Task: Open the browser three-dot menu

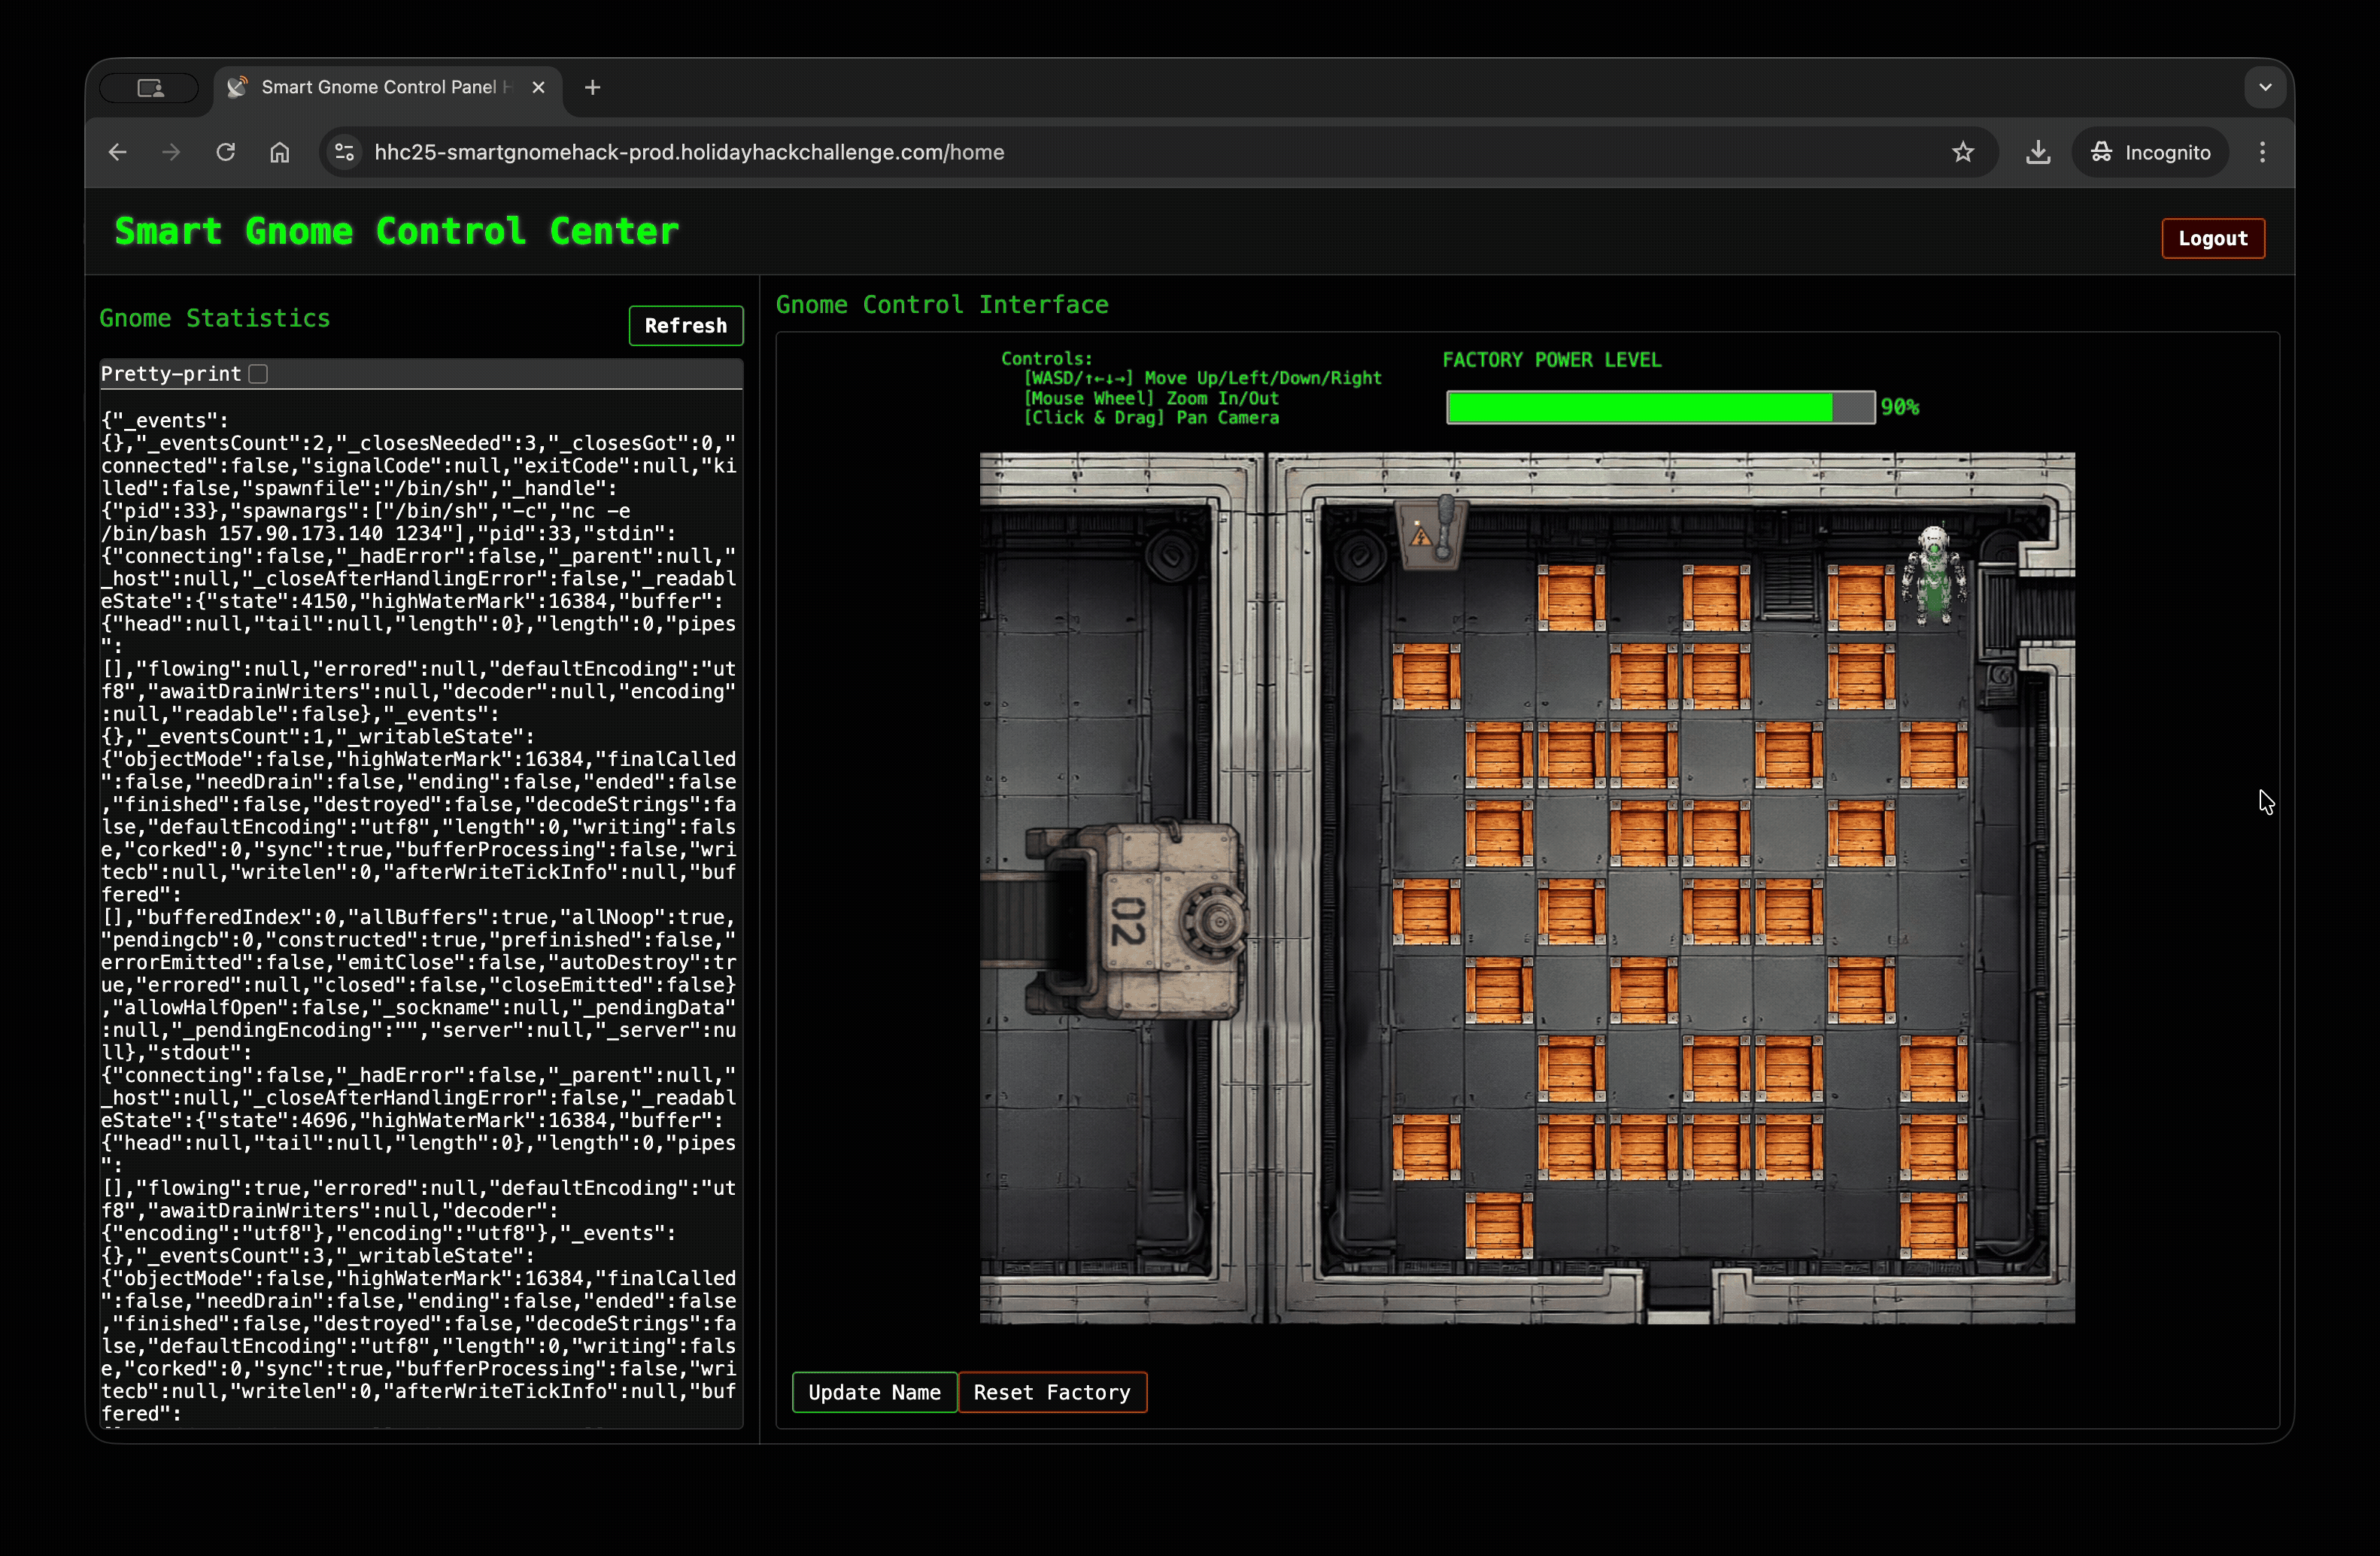Action: [x=2262, y=152]
